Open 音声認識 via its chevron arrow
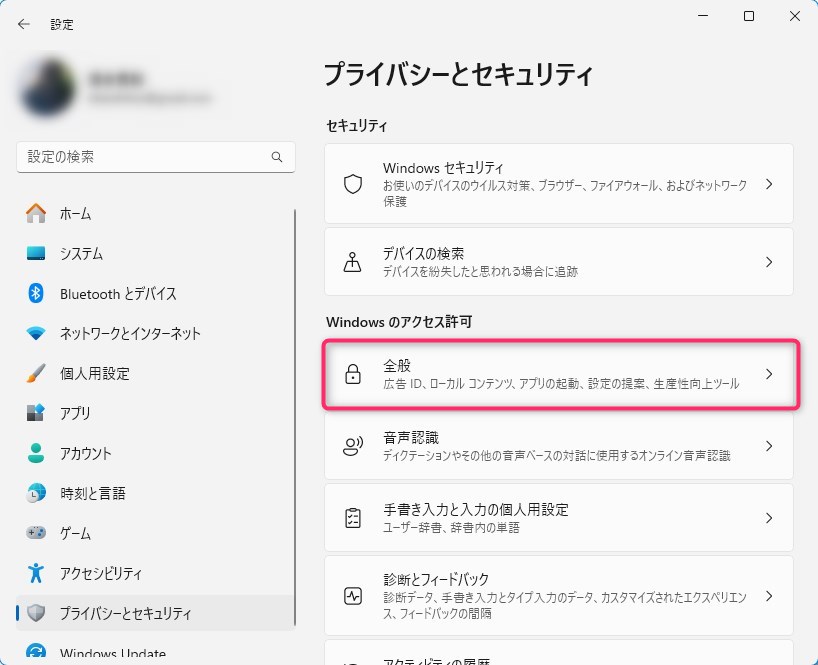Image resolution: width=818 pixels, height=665 pixels. tap(769, 446)
